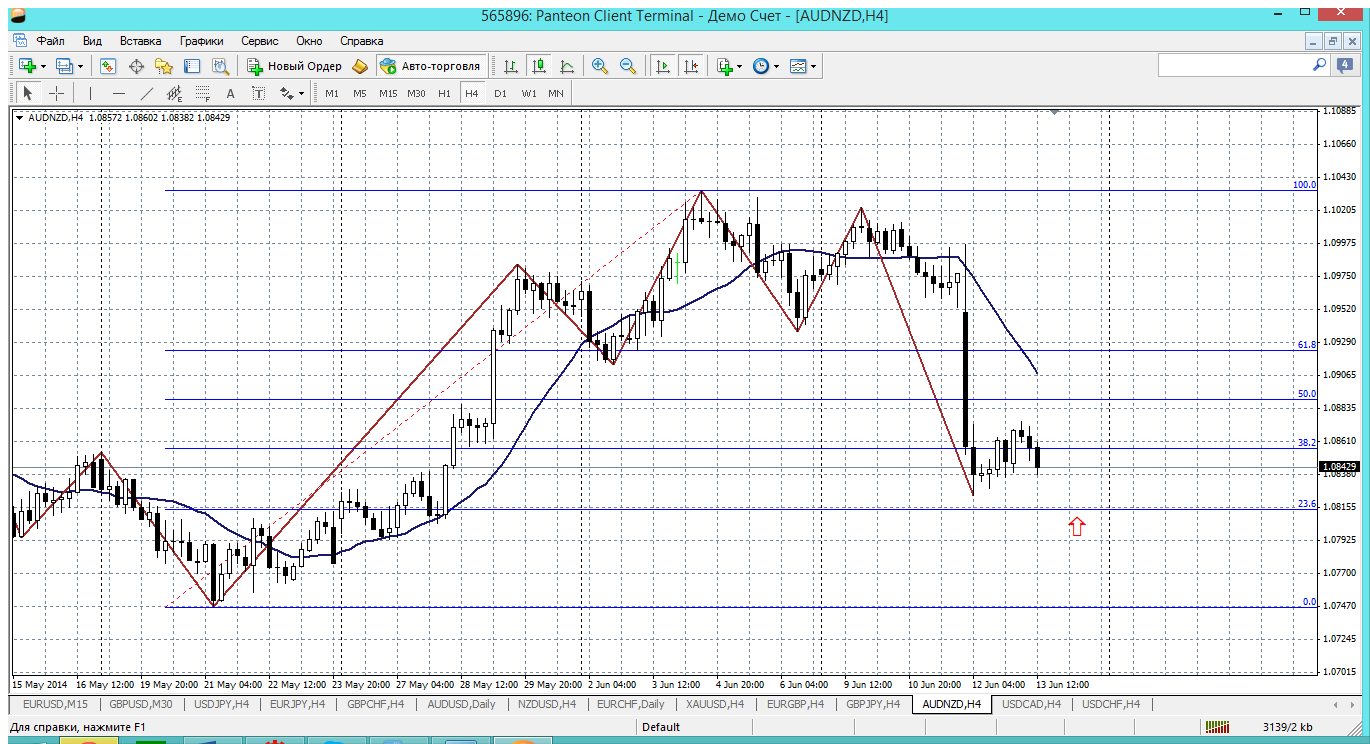Click the Новый Ордер button
The height and width of the screenshot is (744, 1370).
pyautogui.click(x=295, y=66)
